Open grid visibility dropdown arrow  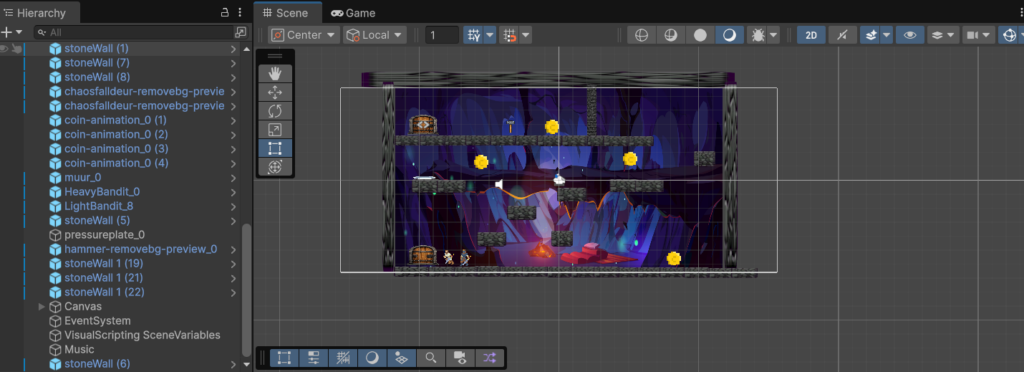(489, 35)
